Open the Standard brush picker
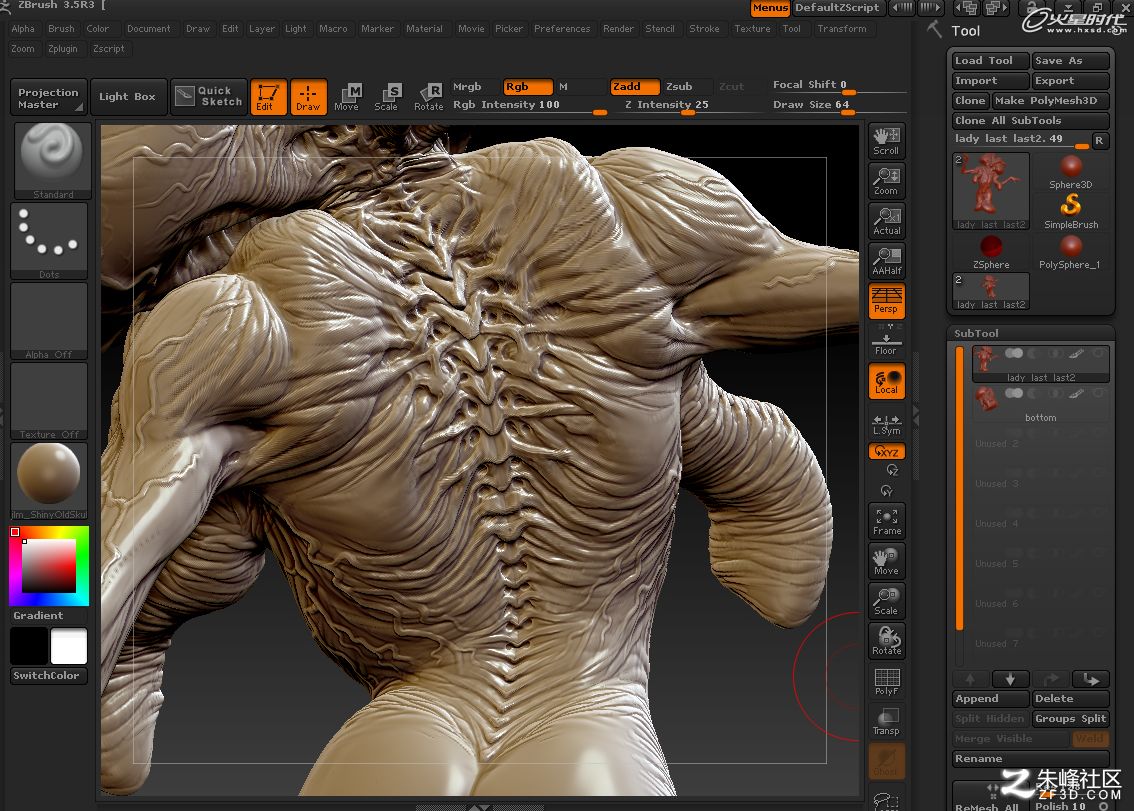Screen dimensions: 1134x811 pyautogui.click(x=52, y=161)
